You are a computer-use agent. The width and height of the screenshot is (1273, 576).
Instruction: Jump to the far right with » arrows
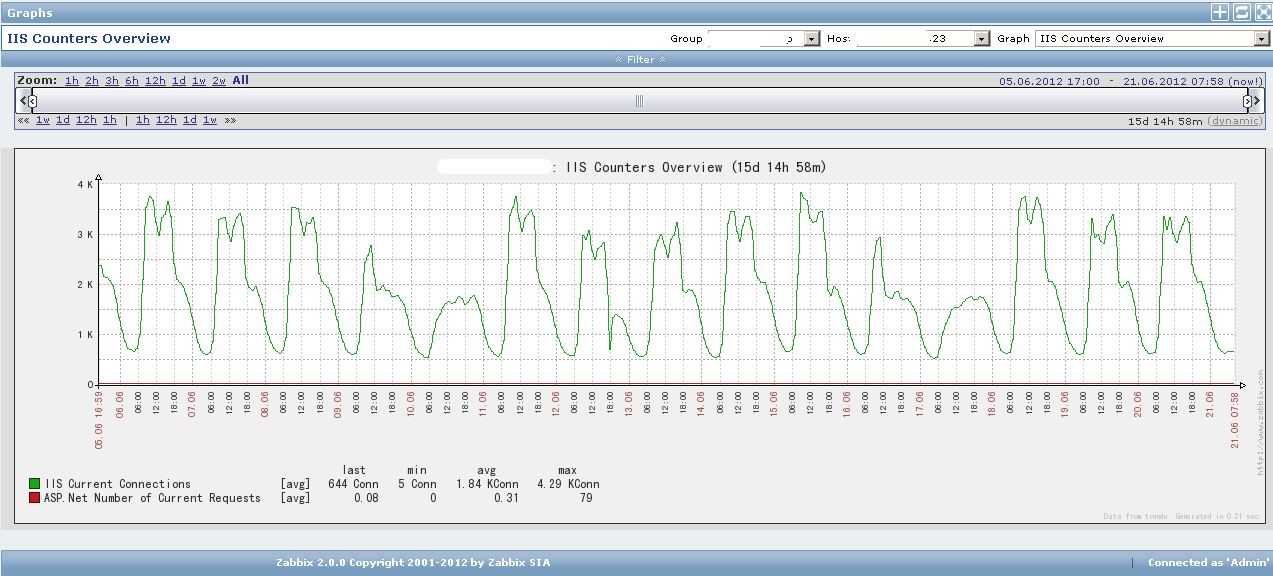pos(230,120)
